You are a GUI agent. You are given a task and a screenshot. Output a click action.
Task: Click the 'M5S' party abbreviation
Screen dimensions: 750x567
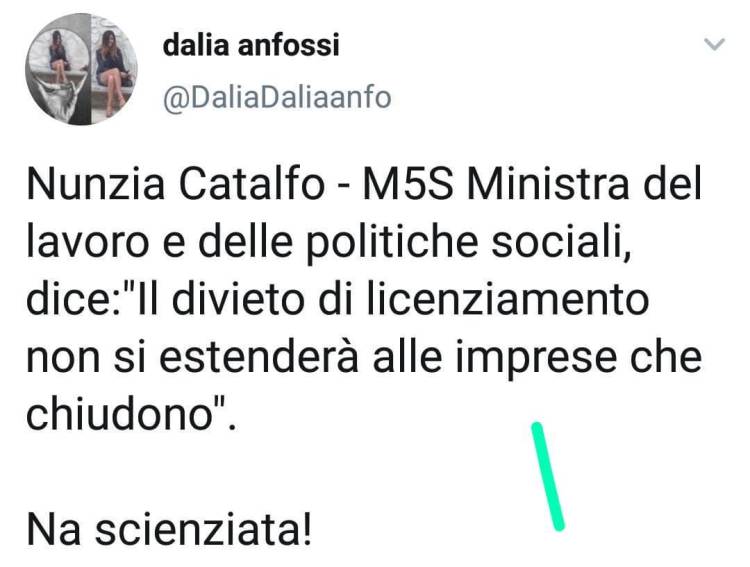408,185
